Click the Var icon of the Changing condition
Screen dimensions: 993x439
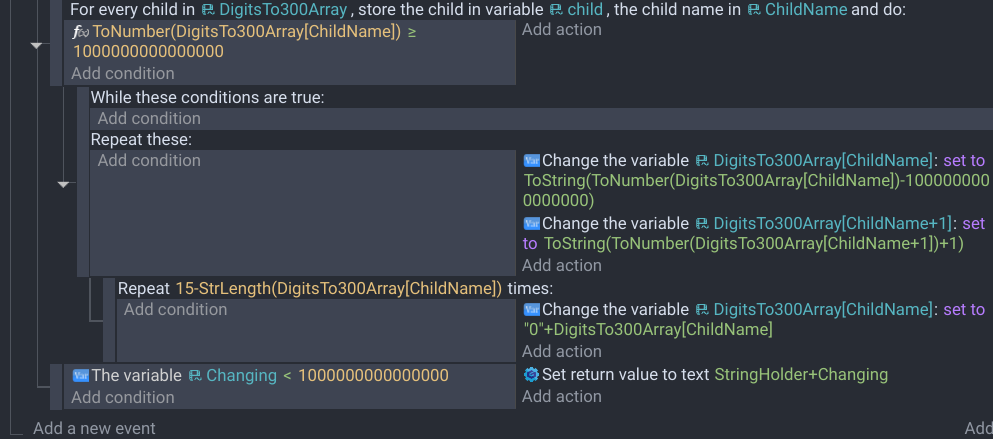pos(80,375)
